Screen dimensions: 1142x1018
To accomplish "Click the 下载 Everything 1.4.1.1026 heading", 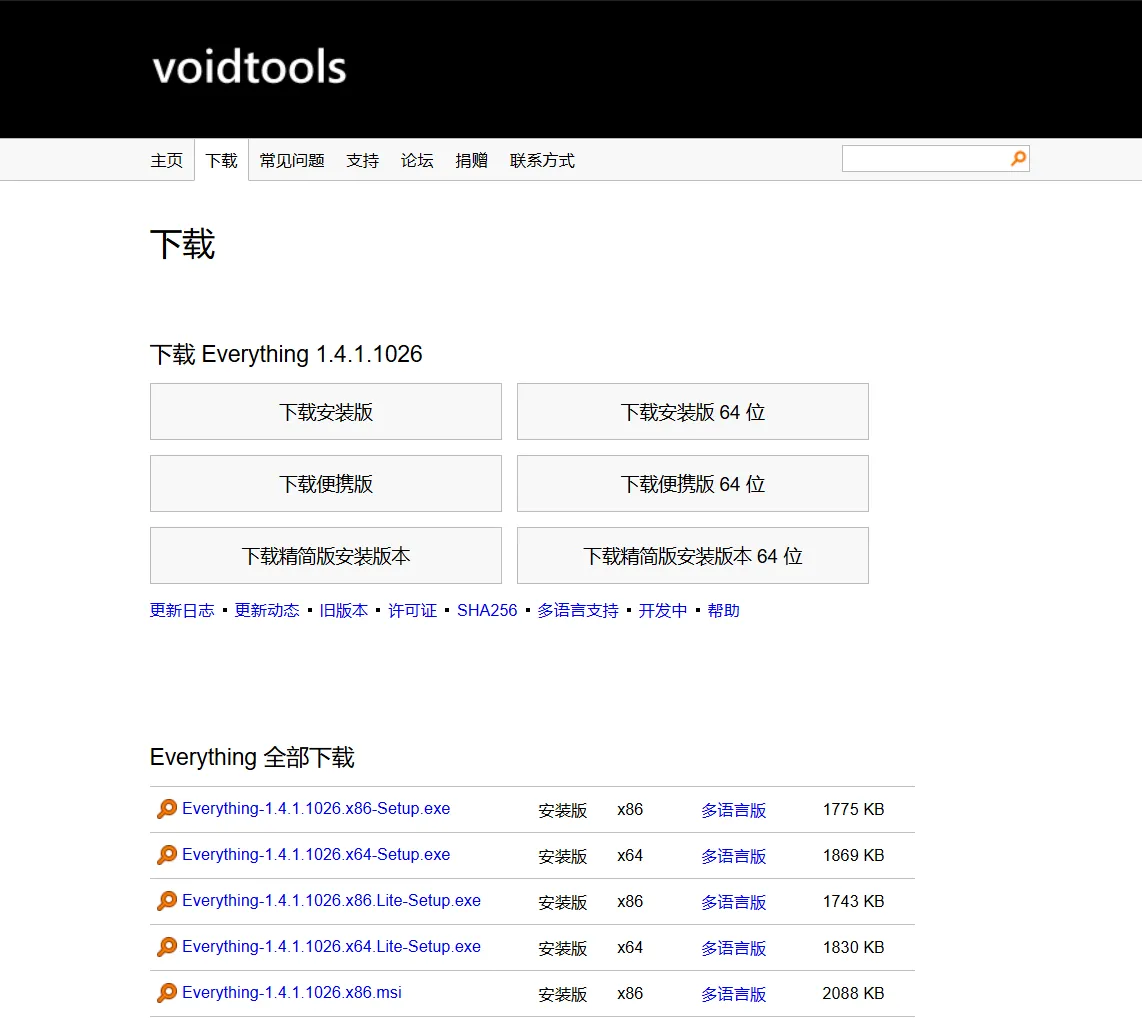I will click(x=286, y=354).
